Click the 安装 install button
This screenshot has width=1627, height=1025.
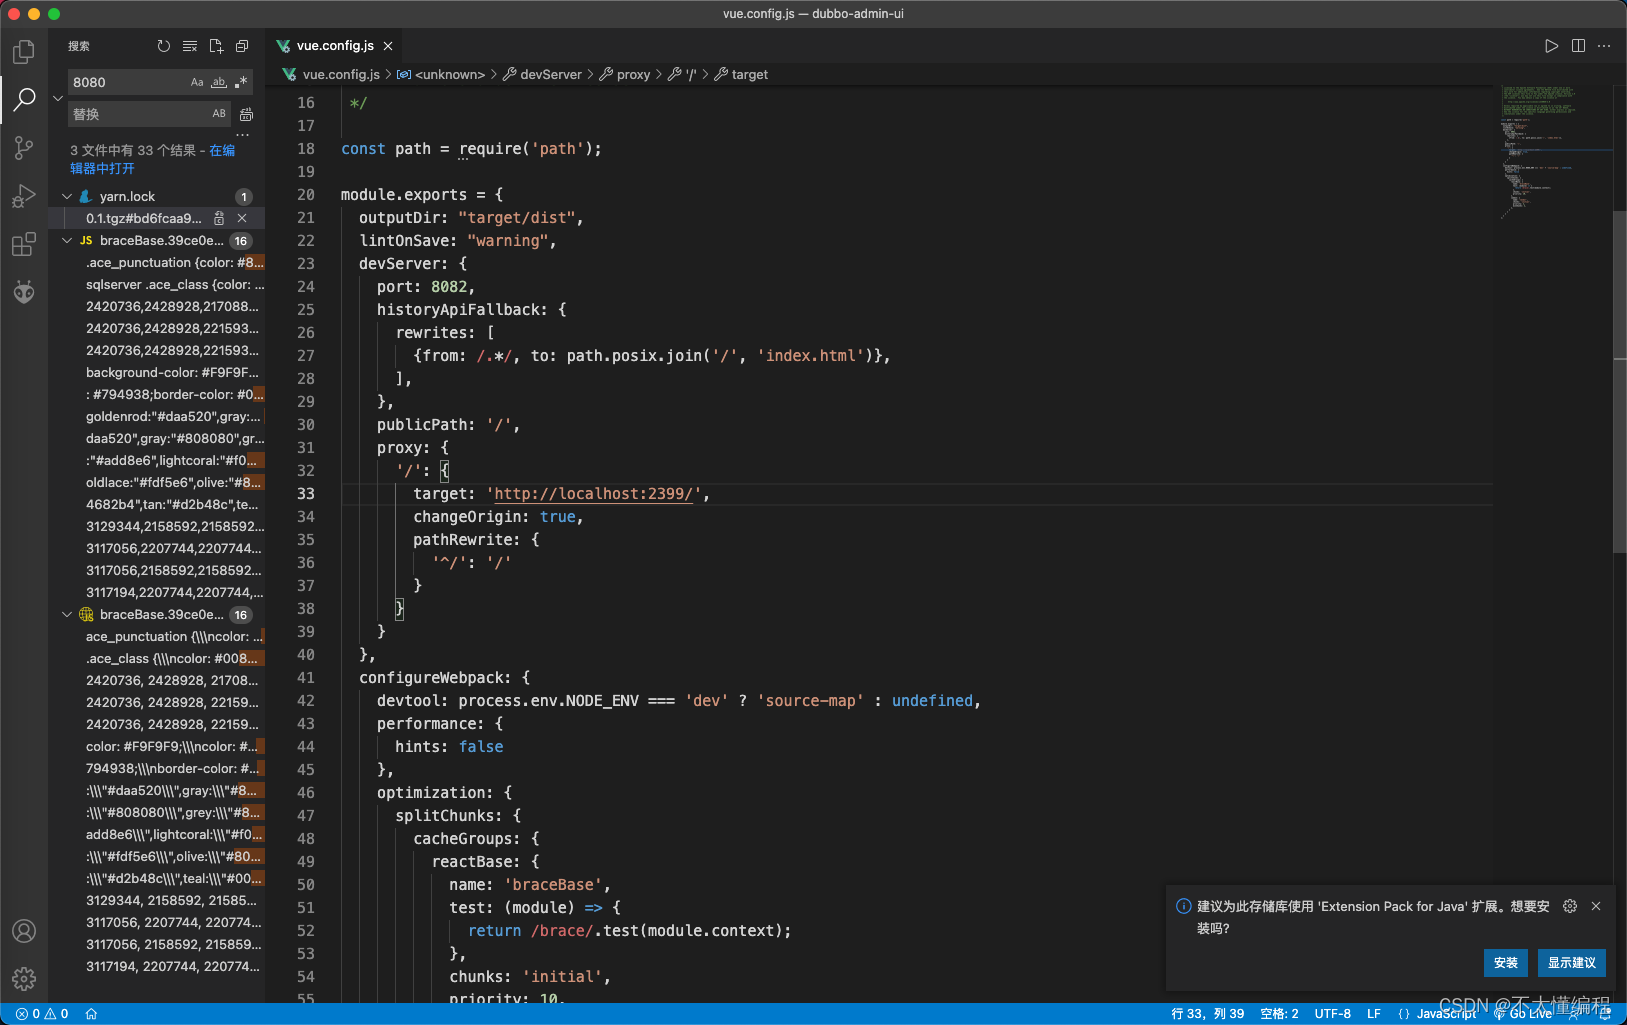point(1506,963)
